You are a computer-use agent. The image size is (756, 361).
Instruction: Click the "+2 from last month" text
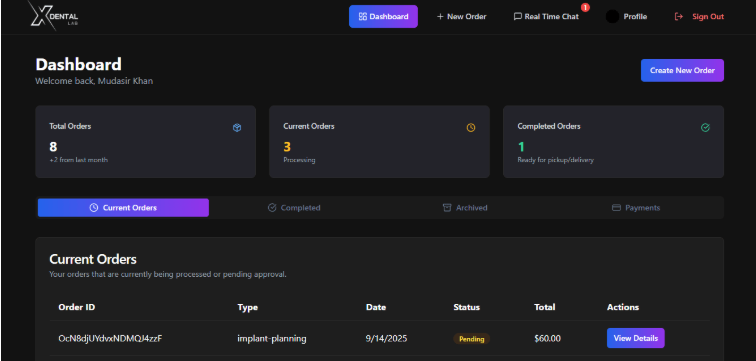click(79, 160)
